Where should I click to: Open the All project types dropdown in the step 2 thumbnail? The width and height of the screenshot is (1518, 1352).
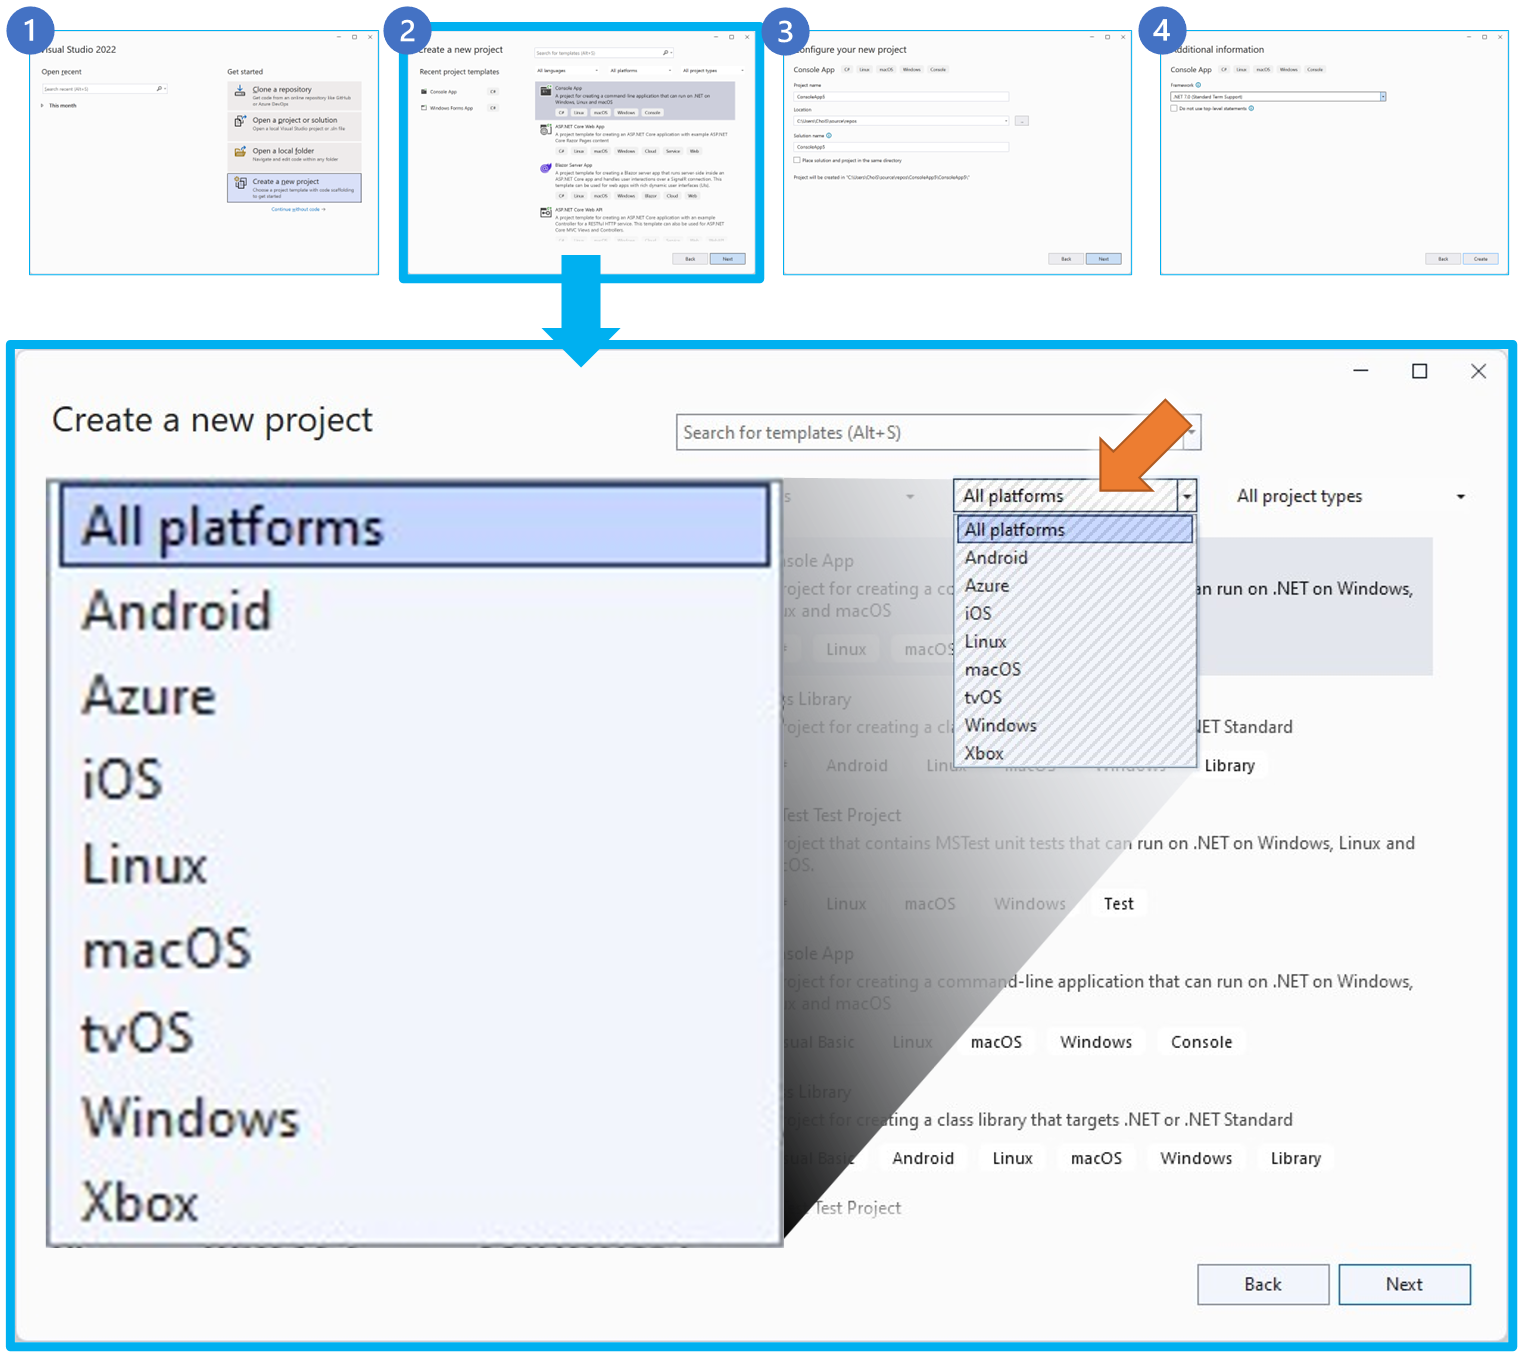(x=713, y=71)
